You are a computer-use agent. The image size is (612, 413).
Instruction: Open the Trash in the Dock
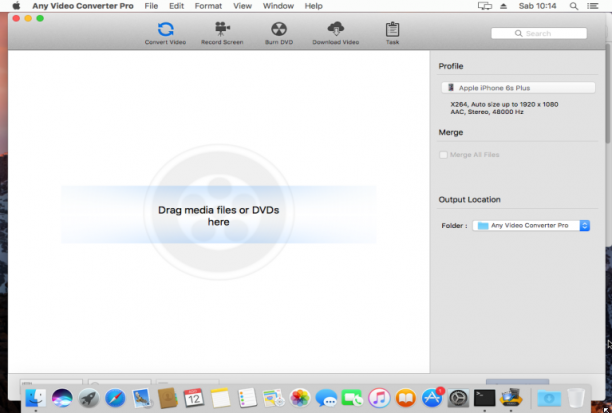pos(575,399)
